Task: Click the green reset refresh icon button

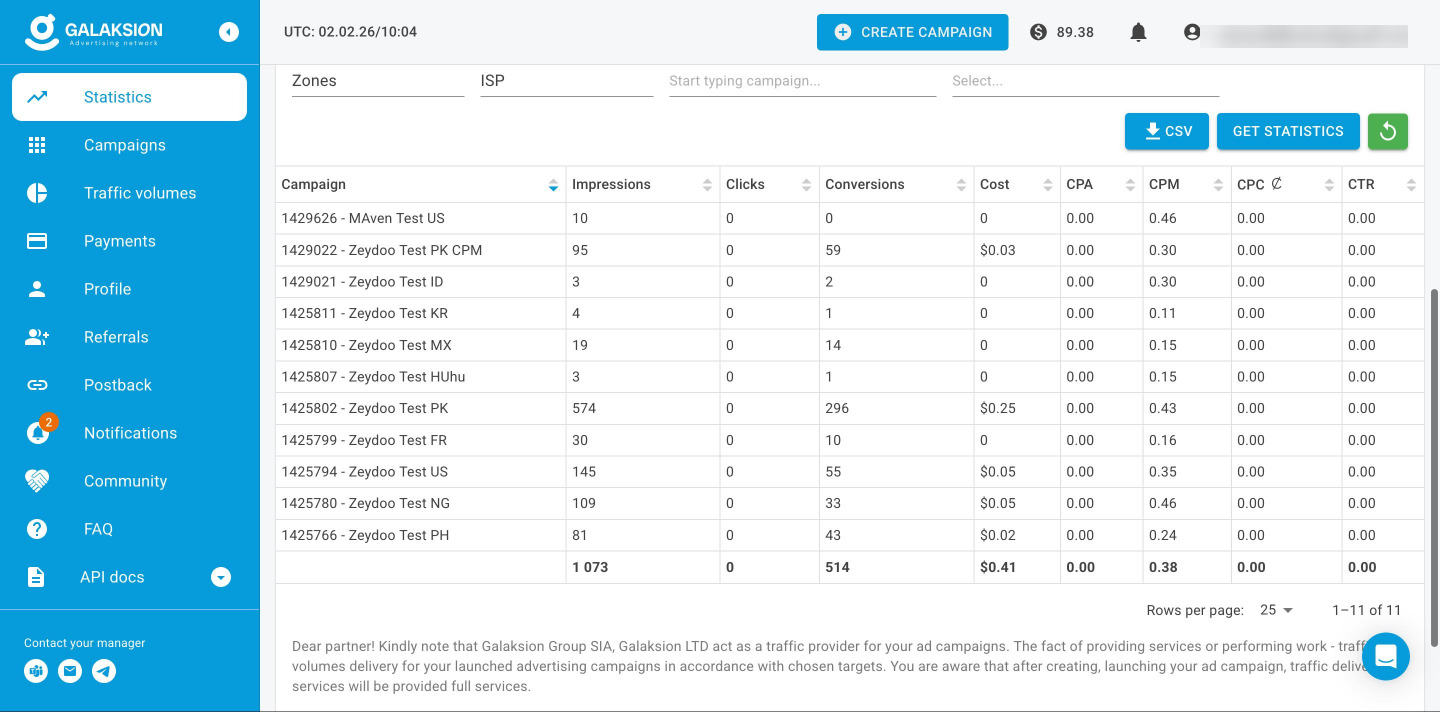Action: (1388, 131)
